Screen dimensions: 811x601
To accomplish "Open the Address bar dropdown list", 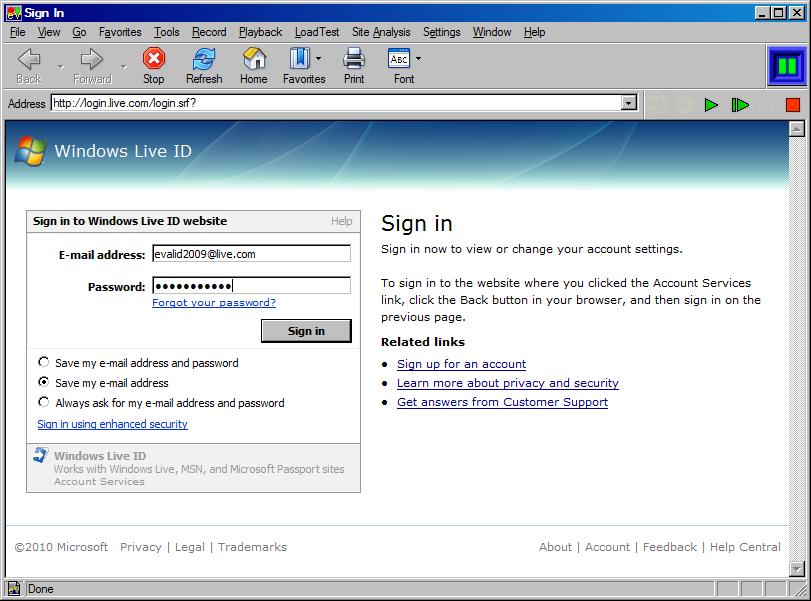I will pyautogui.click(x=628, y=103).
